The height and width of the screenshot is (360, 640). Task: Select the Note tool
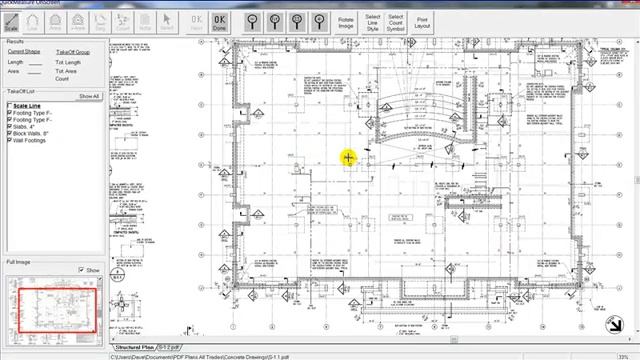[x=145, y=22]
